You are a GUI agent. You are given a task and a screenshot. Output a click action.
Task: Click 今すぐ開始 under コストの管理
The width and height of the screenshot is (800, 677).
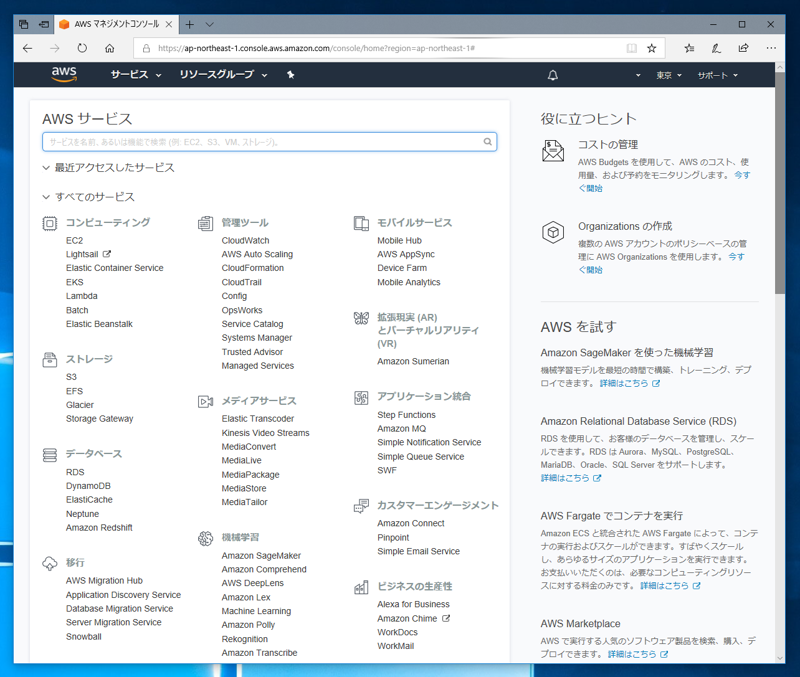(x=664, y=182)
